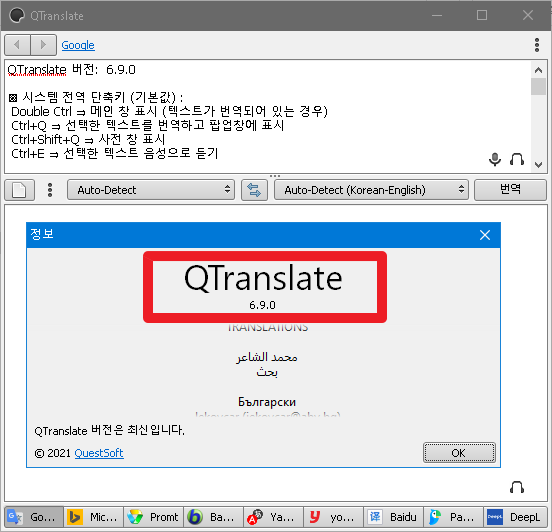The image size is (552, 532).
Task: Swap translation languages with the arrows button
Action: [254, 190]
